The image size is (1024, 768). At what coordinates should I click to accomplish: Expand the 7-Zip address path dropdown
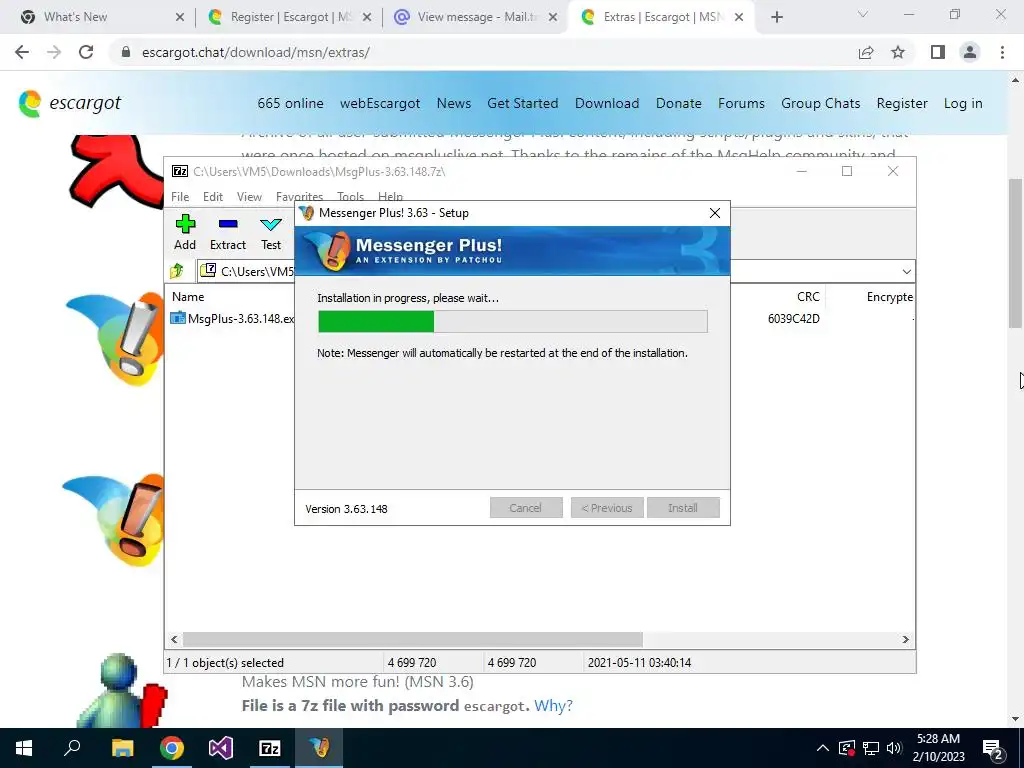click(906, 271)
